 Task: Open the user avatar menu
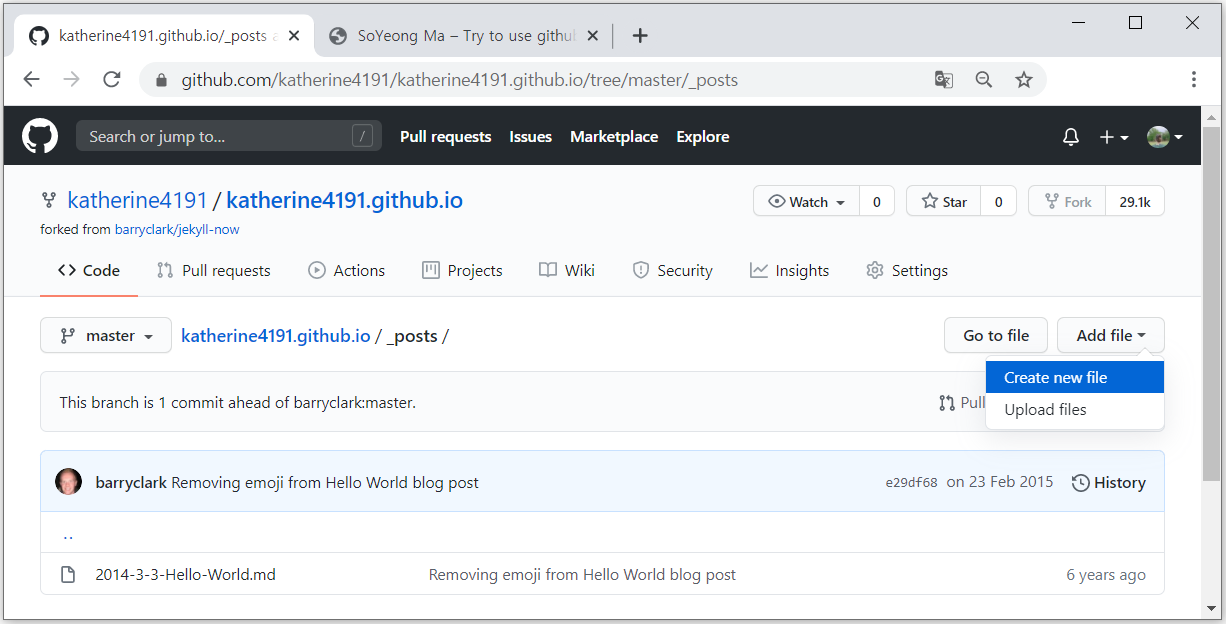click(x=1165, y=137)
